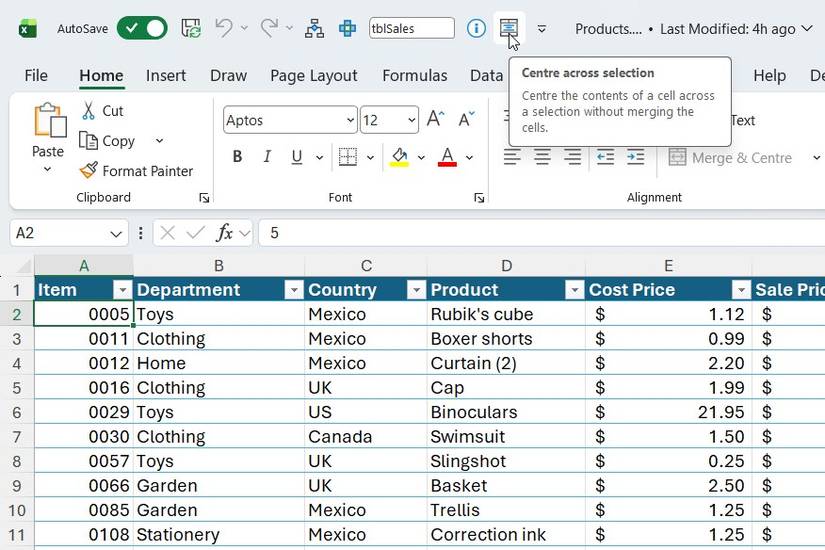Open the Page Layout tab
Image resolution: width=825 pixels, height=550 pixels.
pos(314,75)
